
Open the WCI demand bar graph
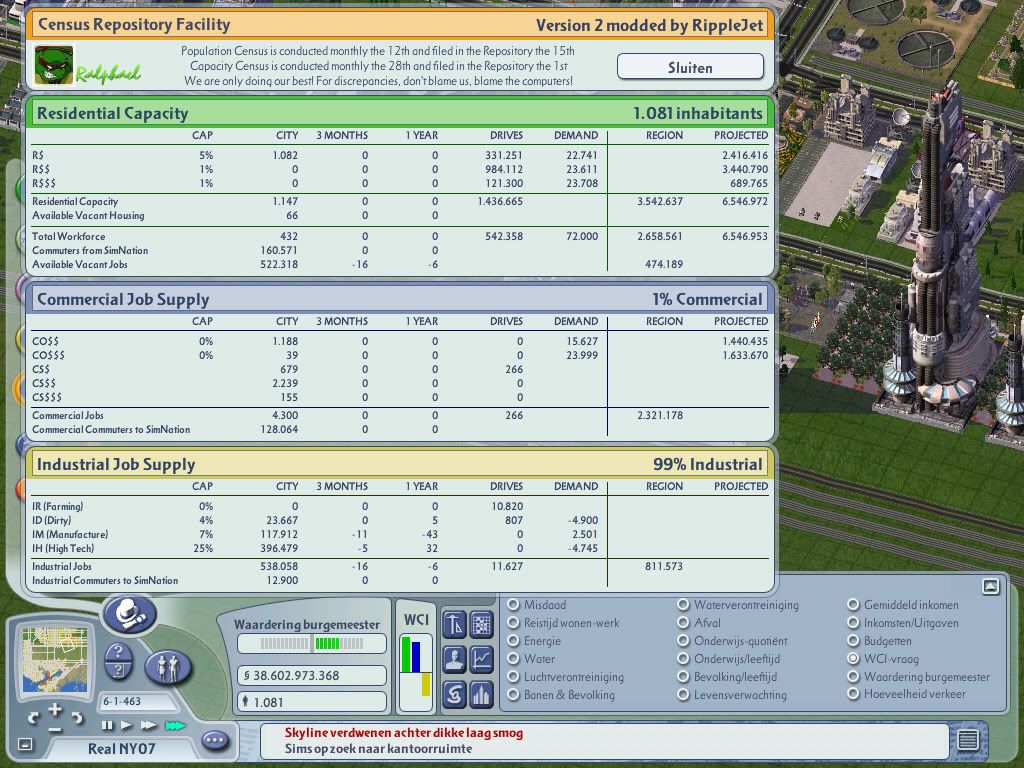click(x=416, y=673)
